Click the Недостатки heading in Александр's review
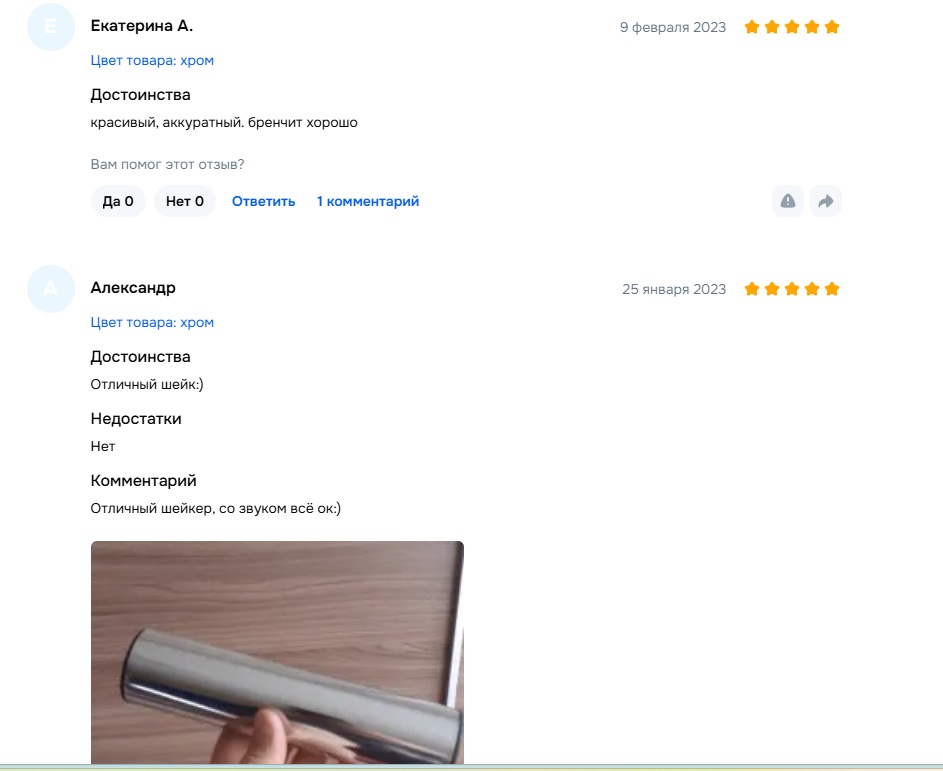 (x=136, y=419)
